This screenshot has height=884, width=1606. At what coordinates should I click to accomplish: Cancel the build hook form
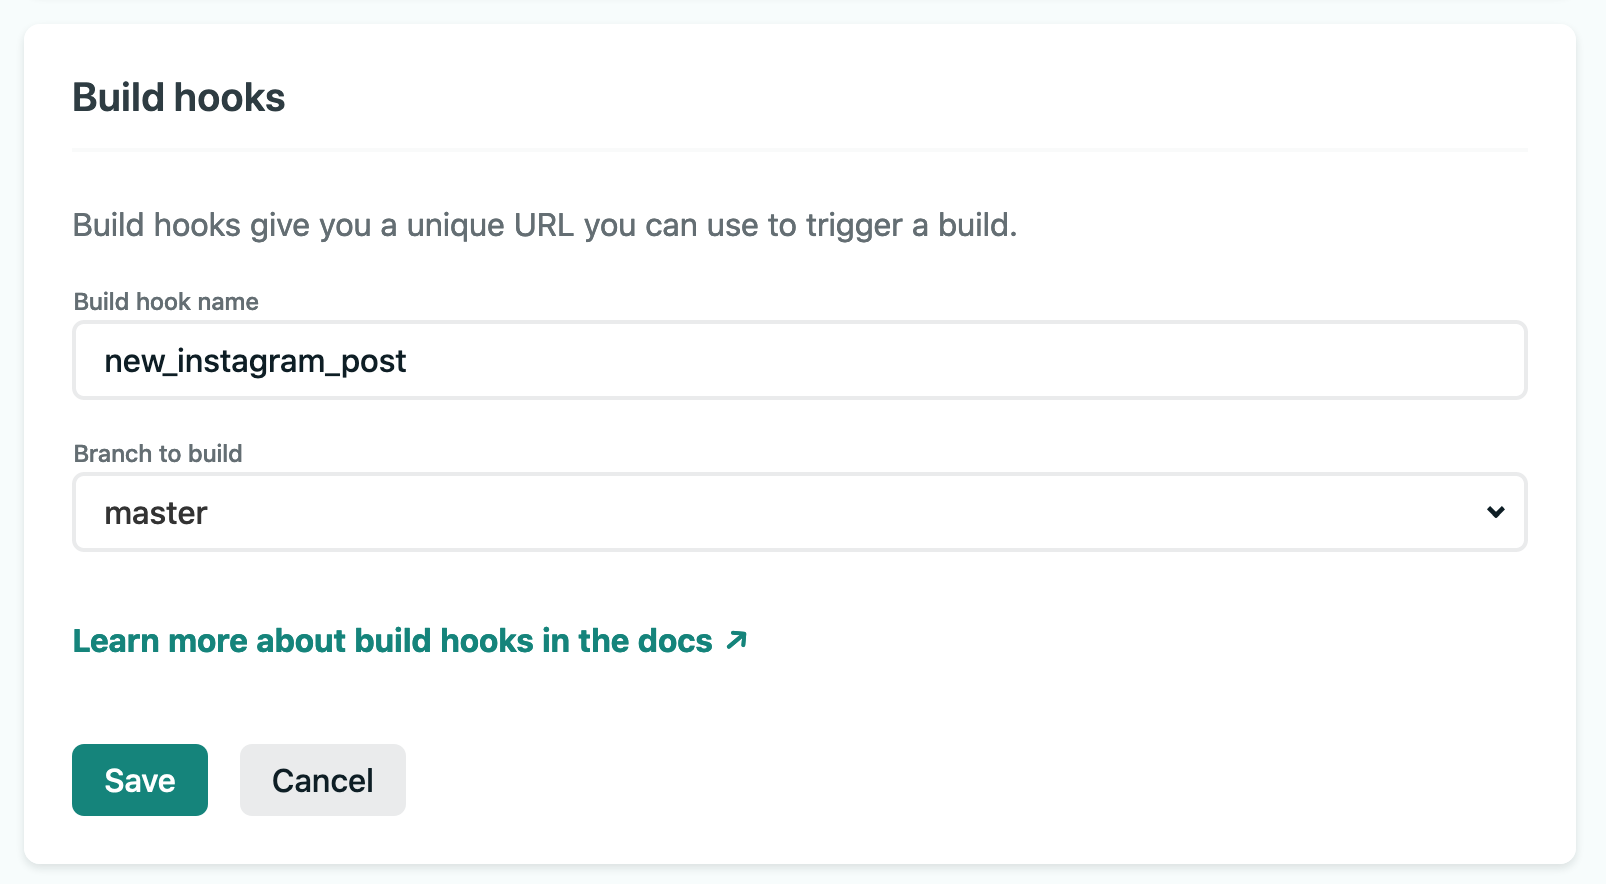click(323, 780)
